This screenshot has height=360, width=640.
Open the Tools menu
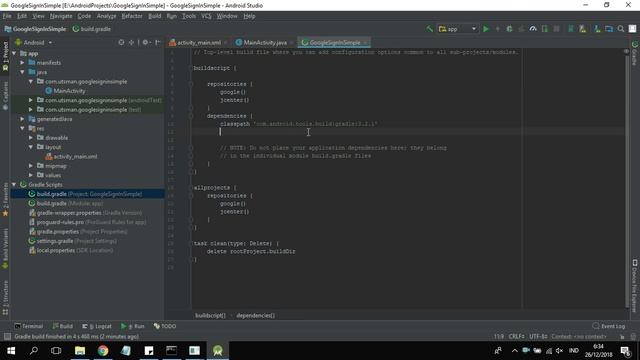click(x=189, y=16)
